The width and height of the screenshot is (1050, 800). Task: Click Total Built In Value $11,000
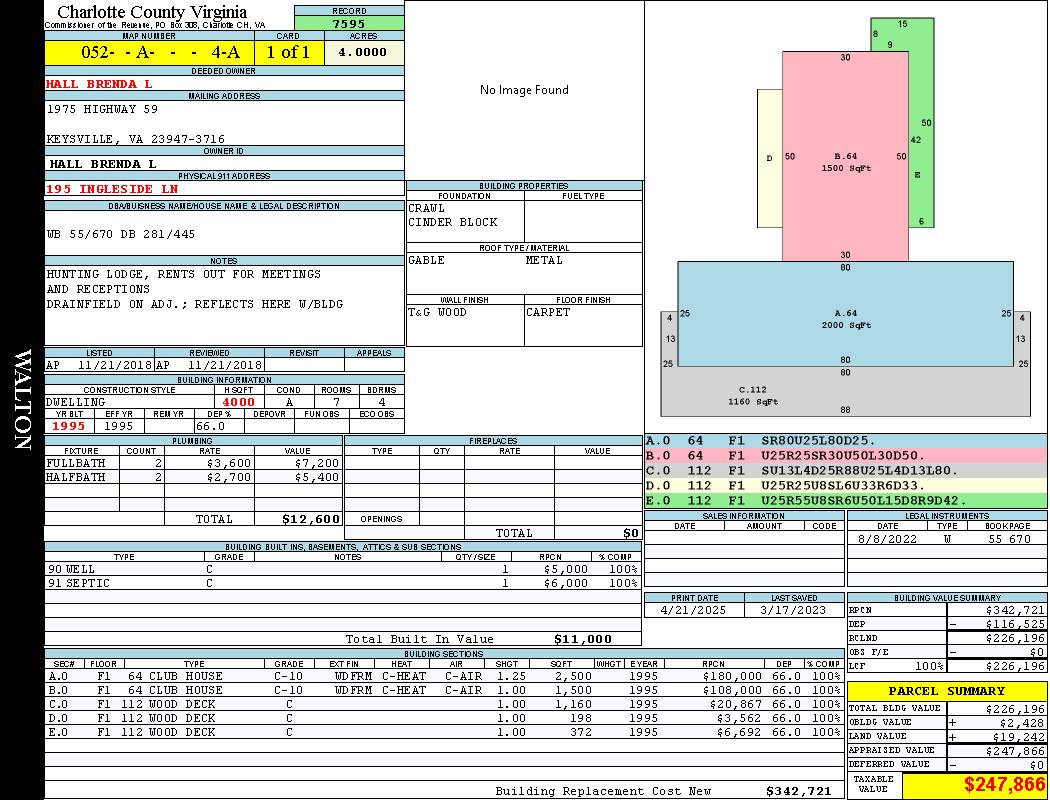(x=583, y=639)
